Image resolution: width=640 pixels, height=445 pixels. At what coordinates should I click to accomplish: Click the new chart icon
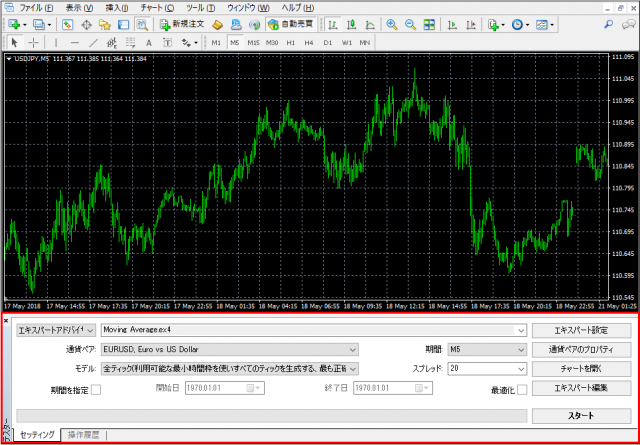(14, 24)
